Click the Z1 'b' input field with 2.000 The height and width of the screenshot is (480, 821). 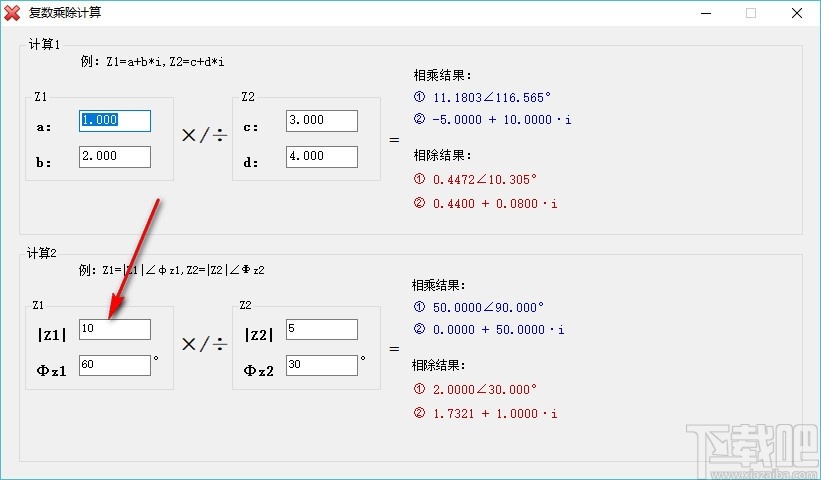point(114,156)
